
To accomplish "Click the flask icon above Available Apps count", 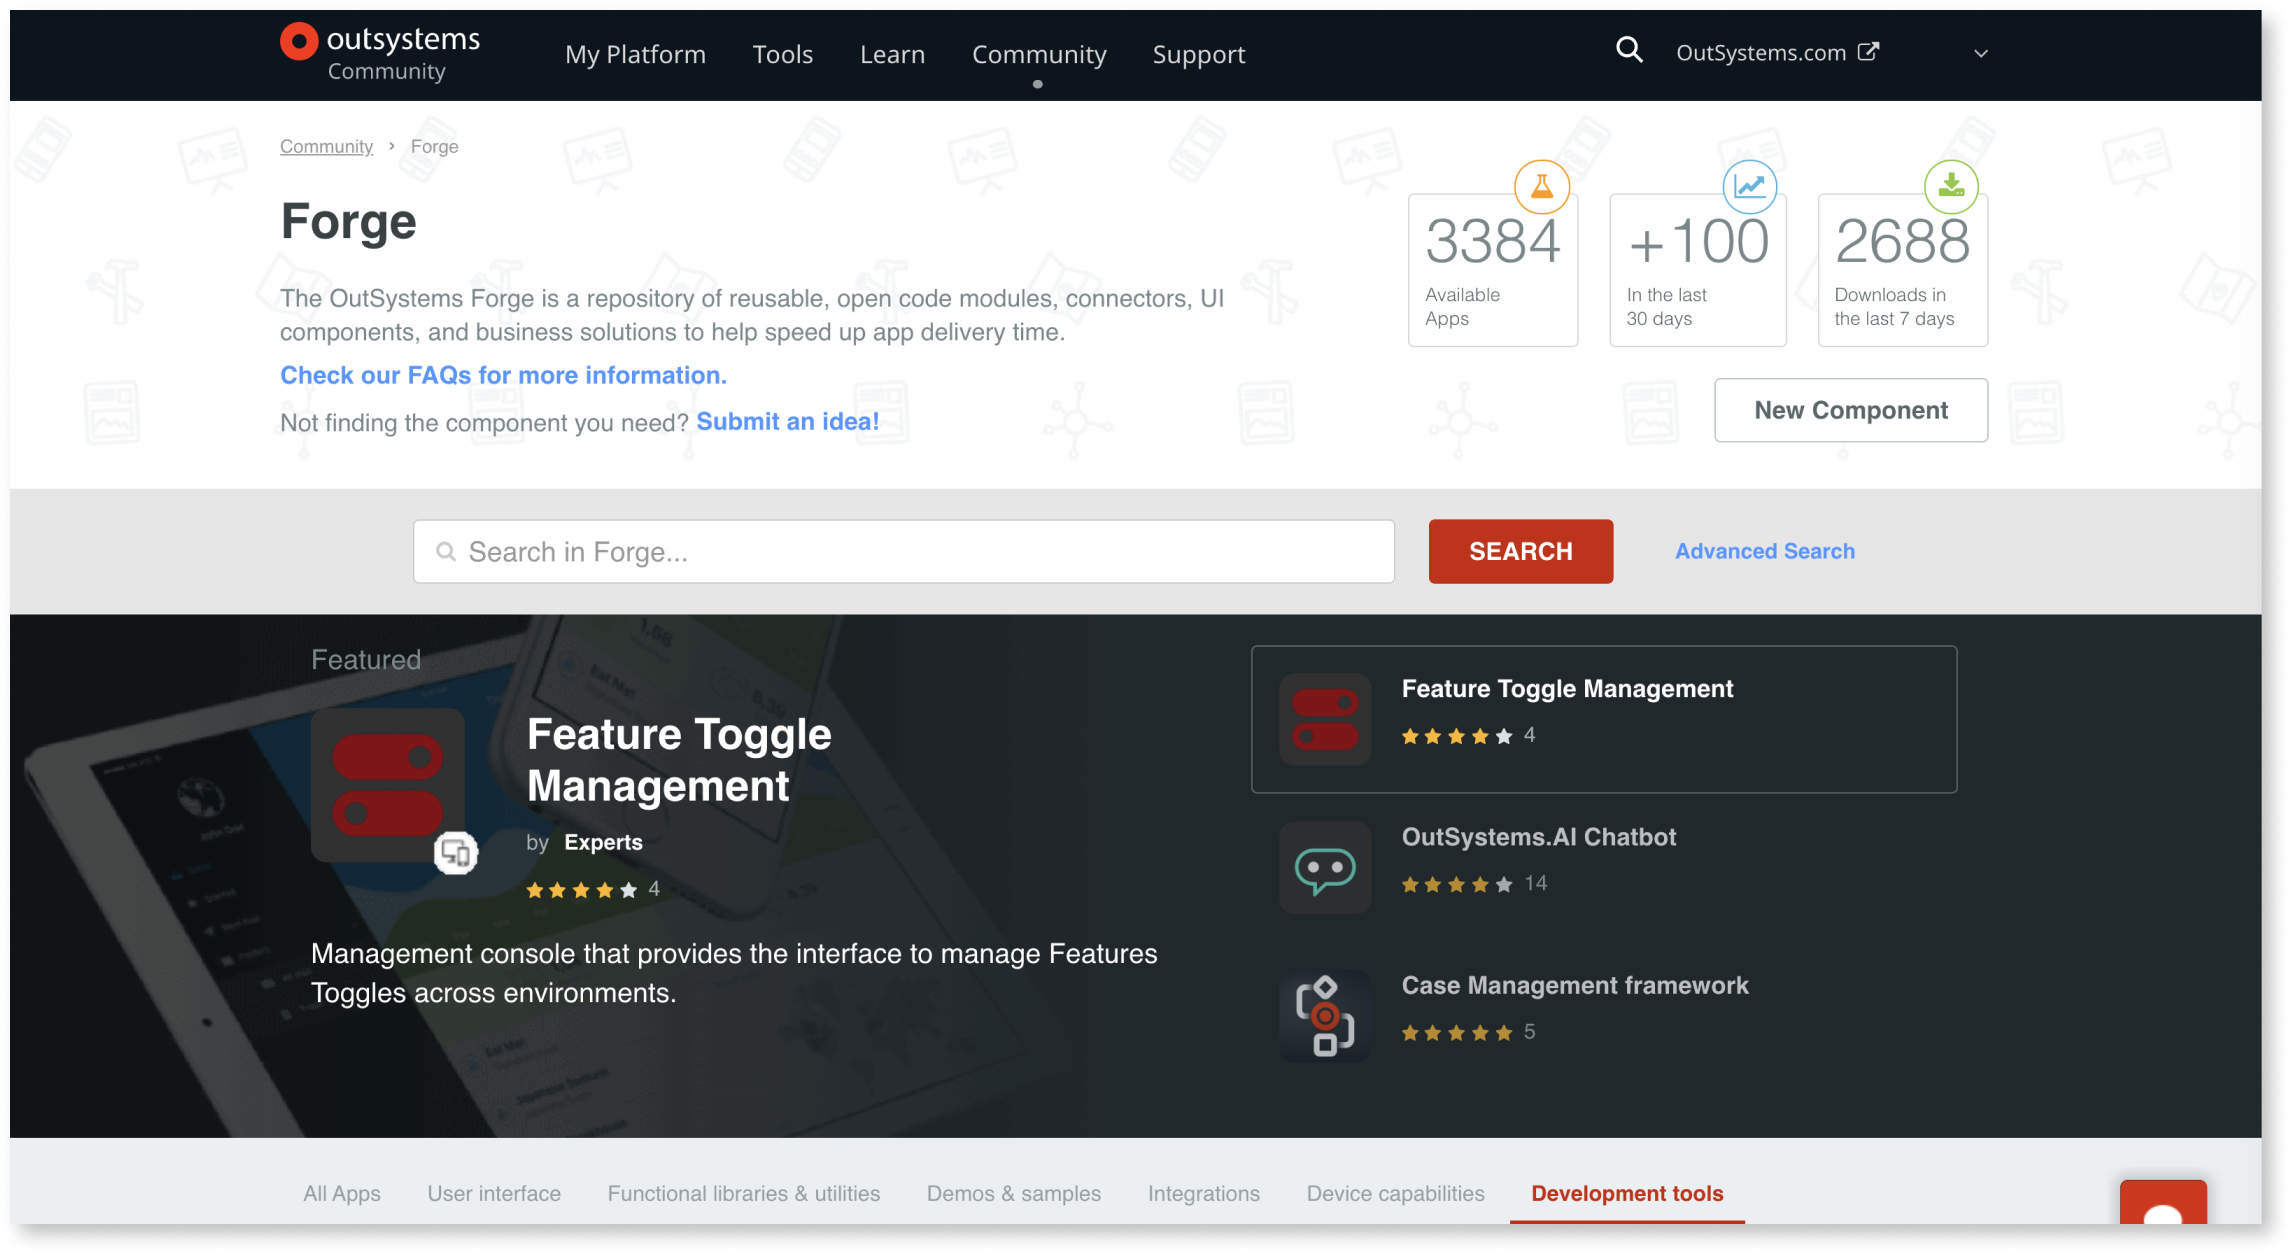I will 1541,186.
